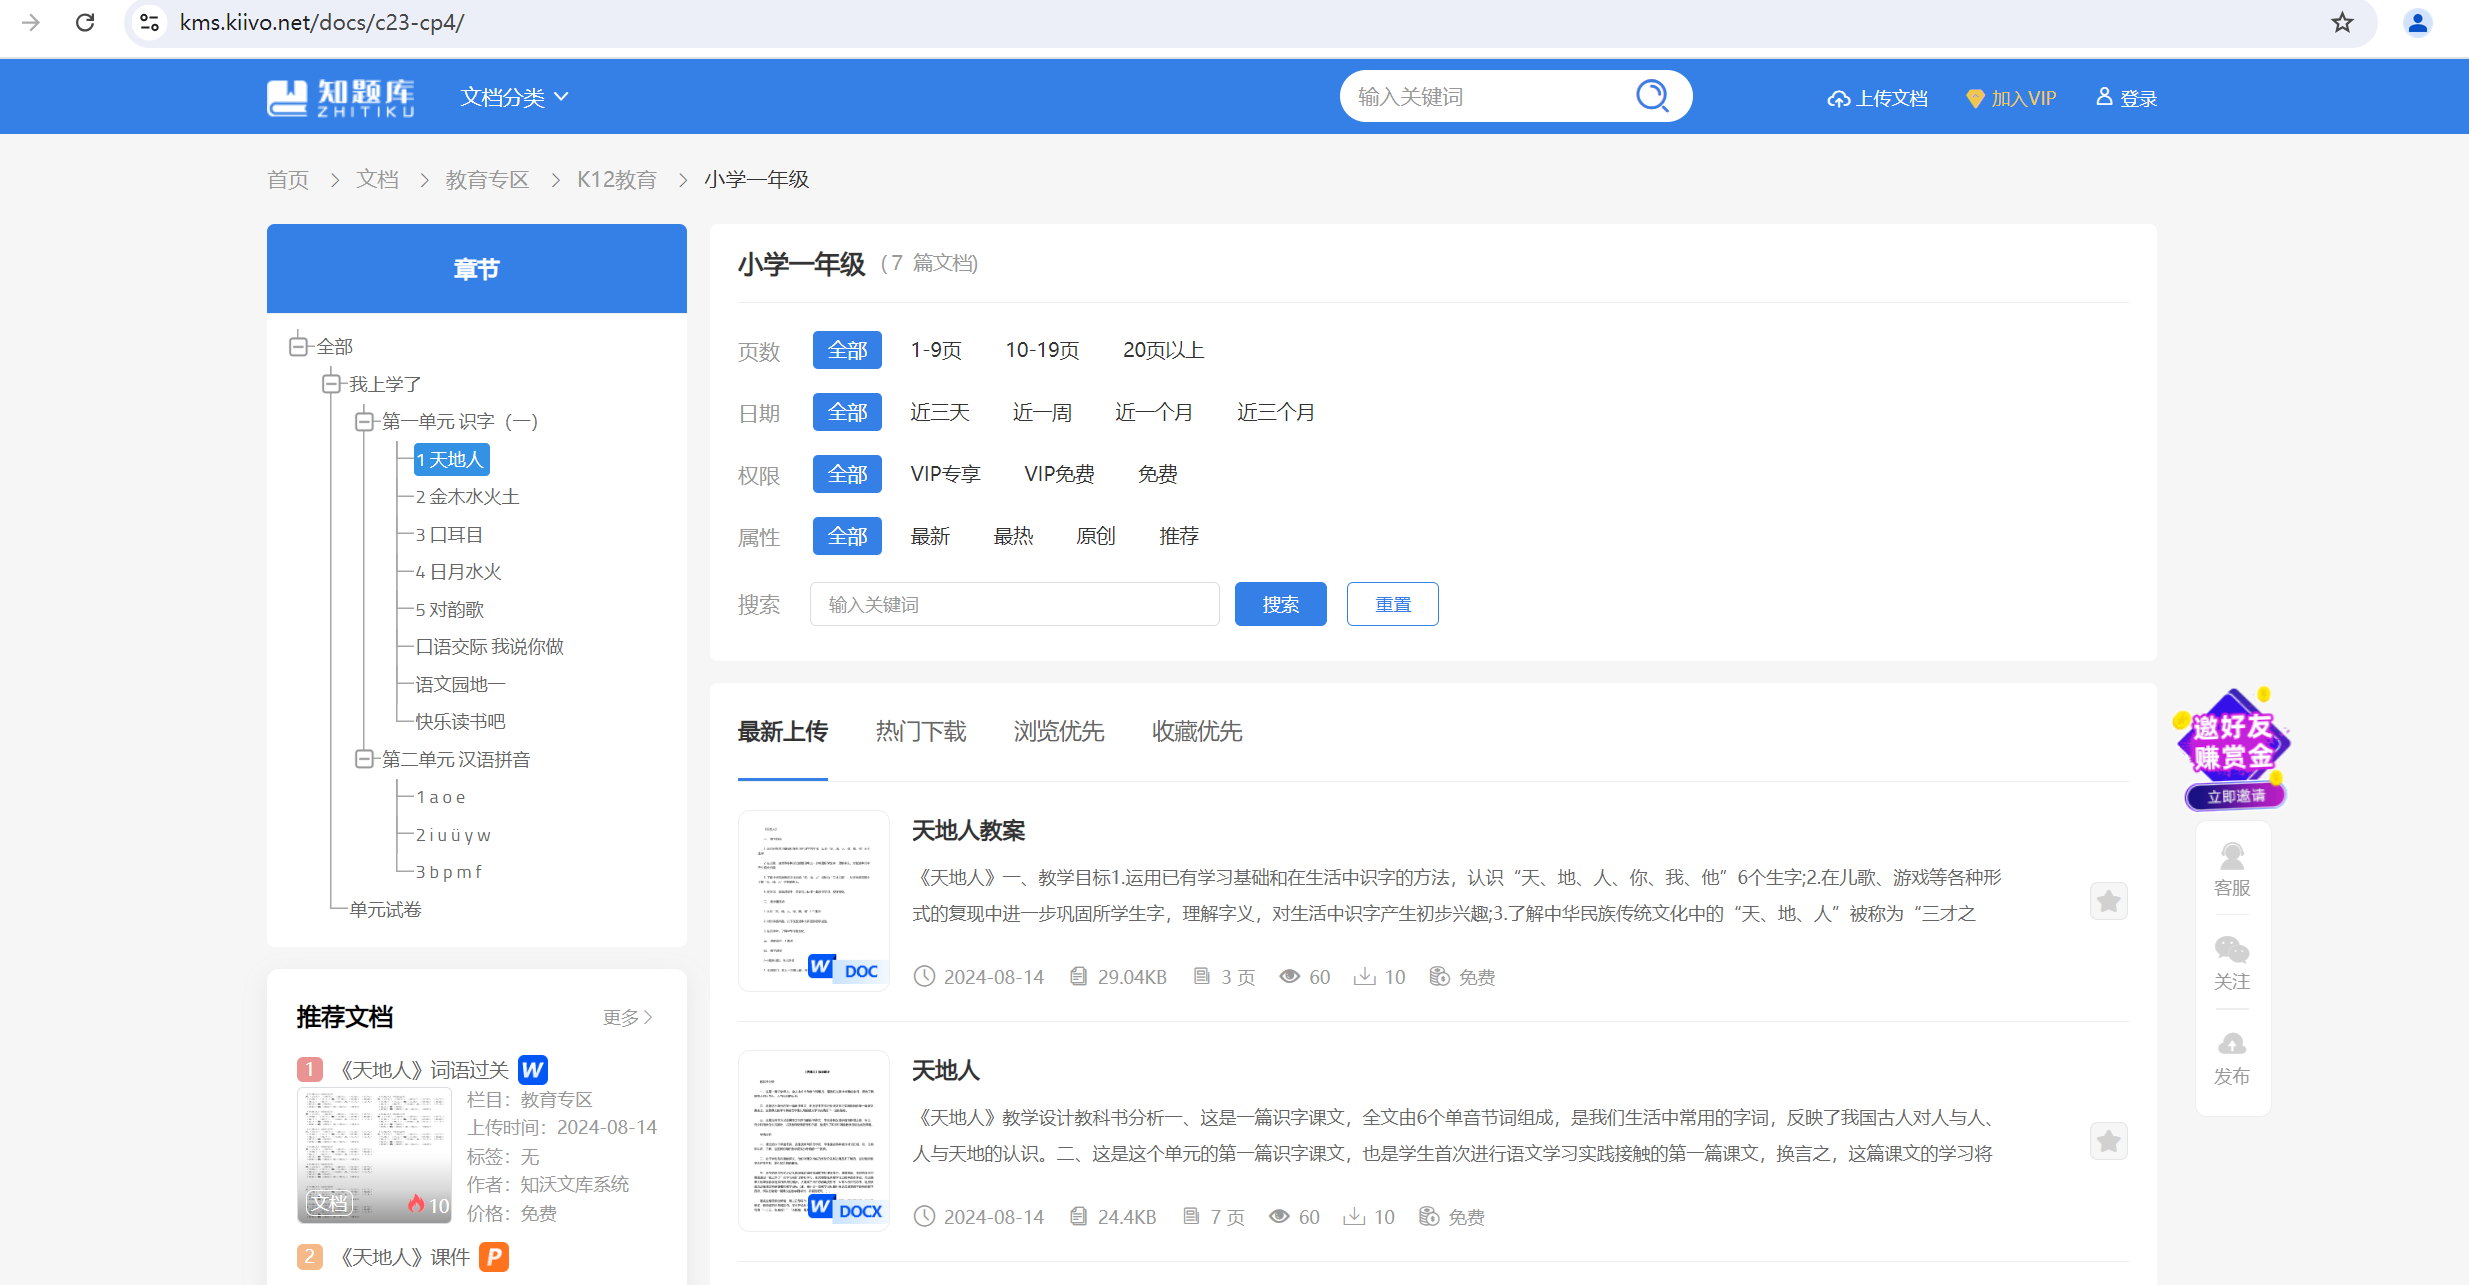The height and width of the screenshot is (1285, 2469).
Task: Open site information icon in address bar
Action: tap(150, 22)
